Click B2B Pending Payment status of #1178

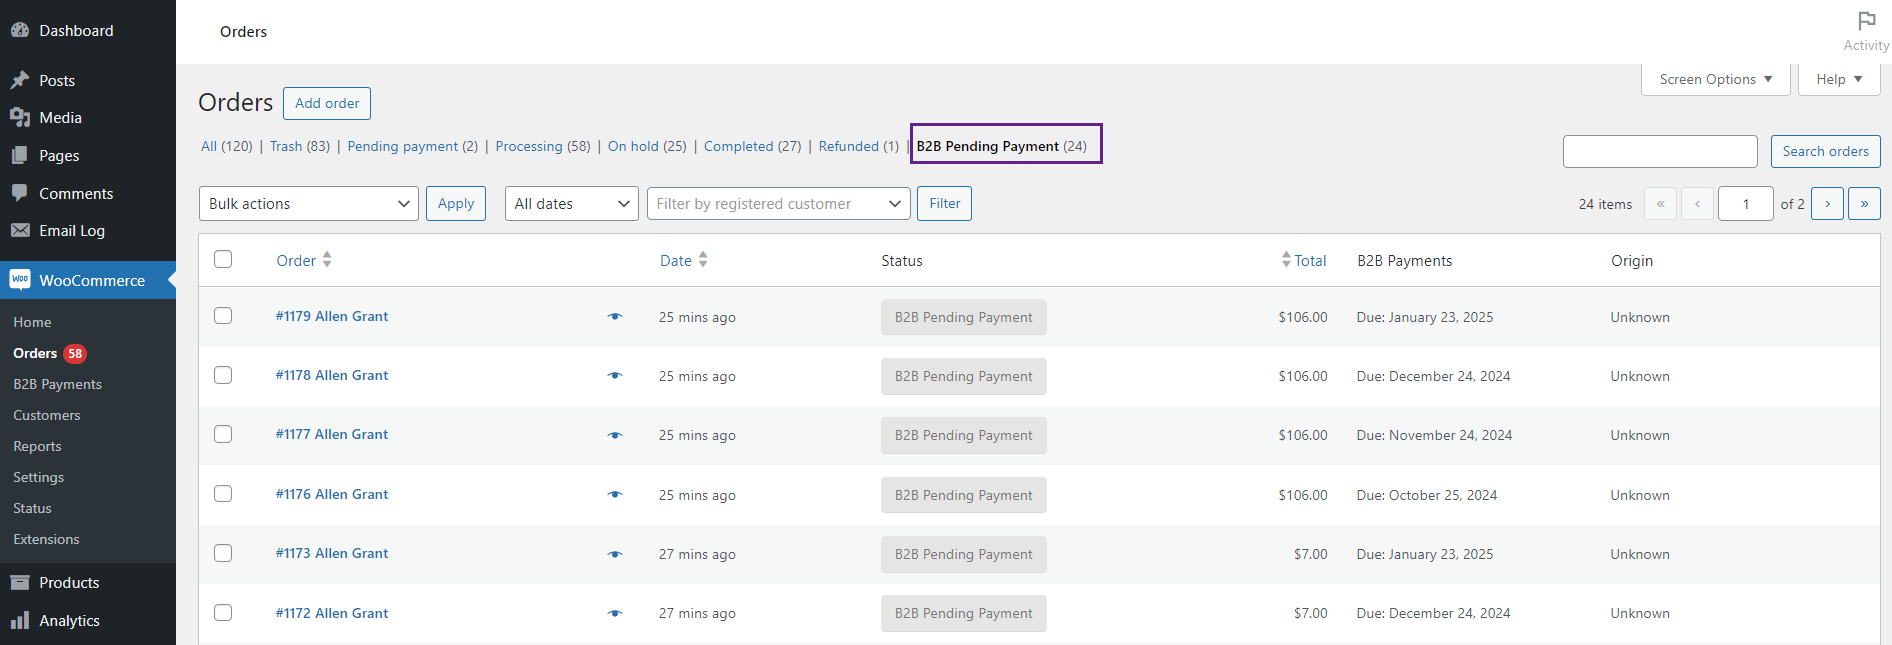click(964, 376)
